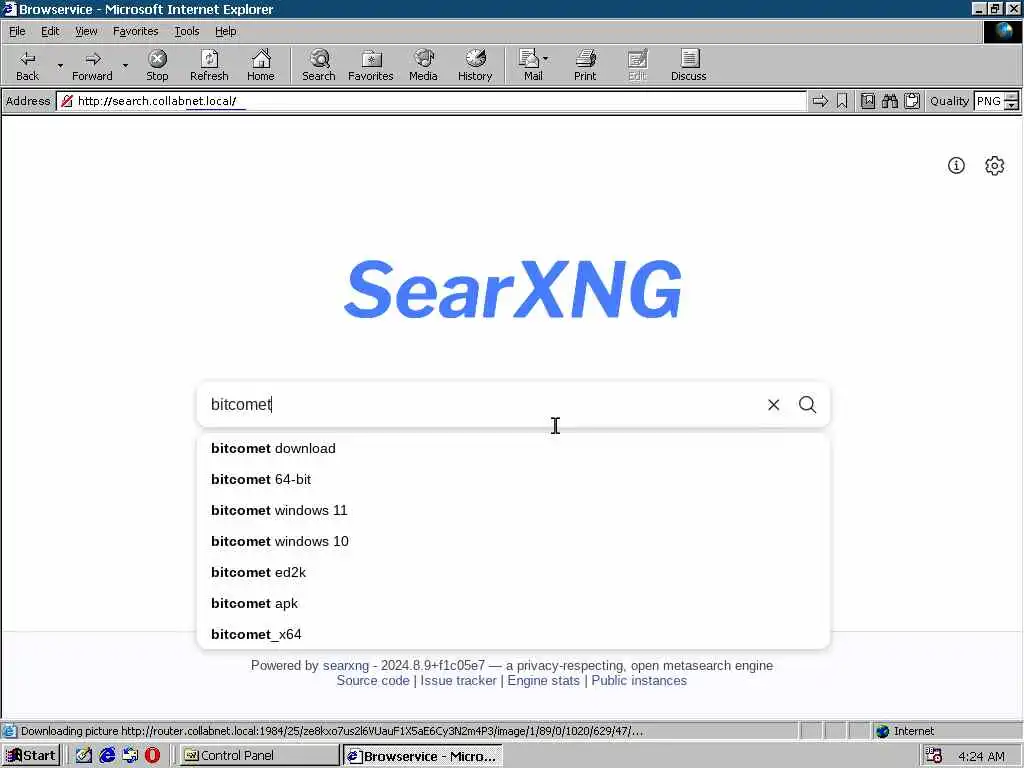Go to the Home page icon
1024x768 pixels.
(x=261, y=65)
